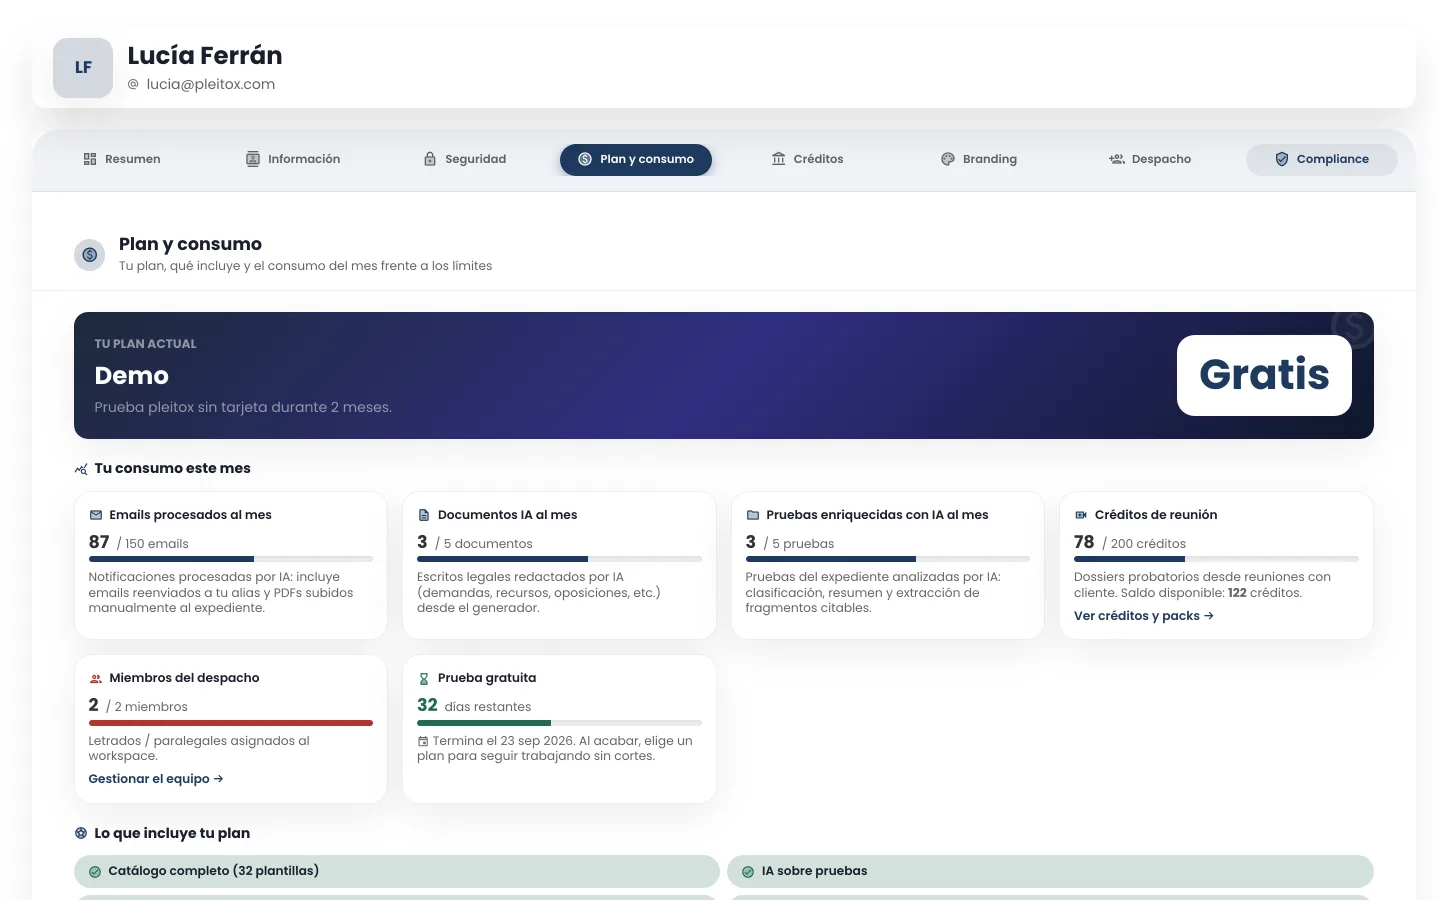This screenshot has height=900, width=1440.
Task: Click the Información tab profile icon
Action: click(x=253, y=159)
